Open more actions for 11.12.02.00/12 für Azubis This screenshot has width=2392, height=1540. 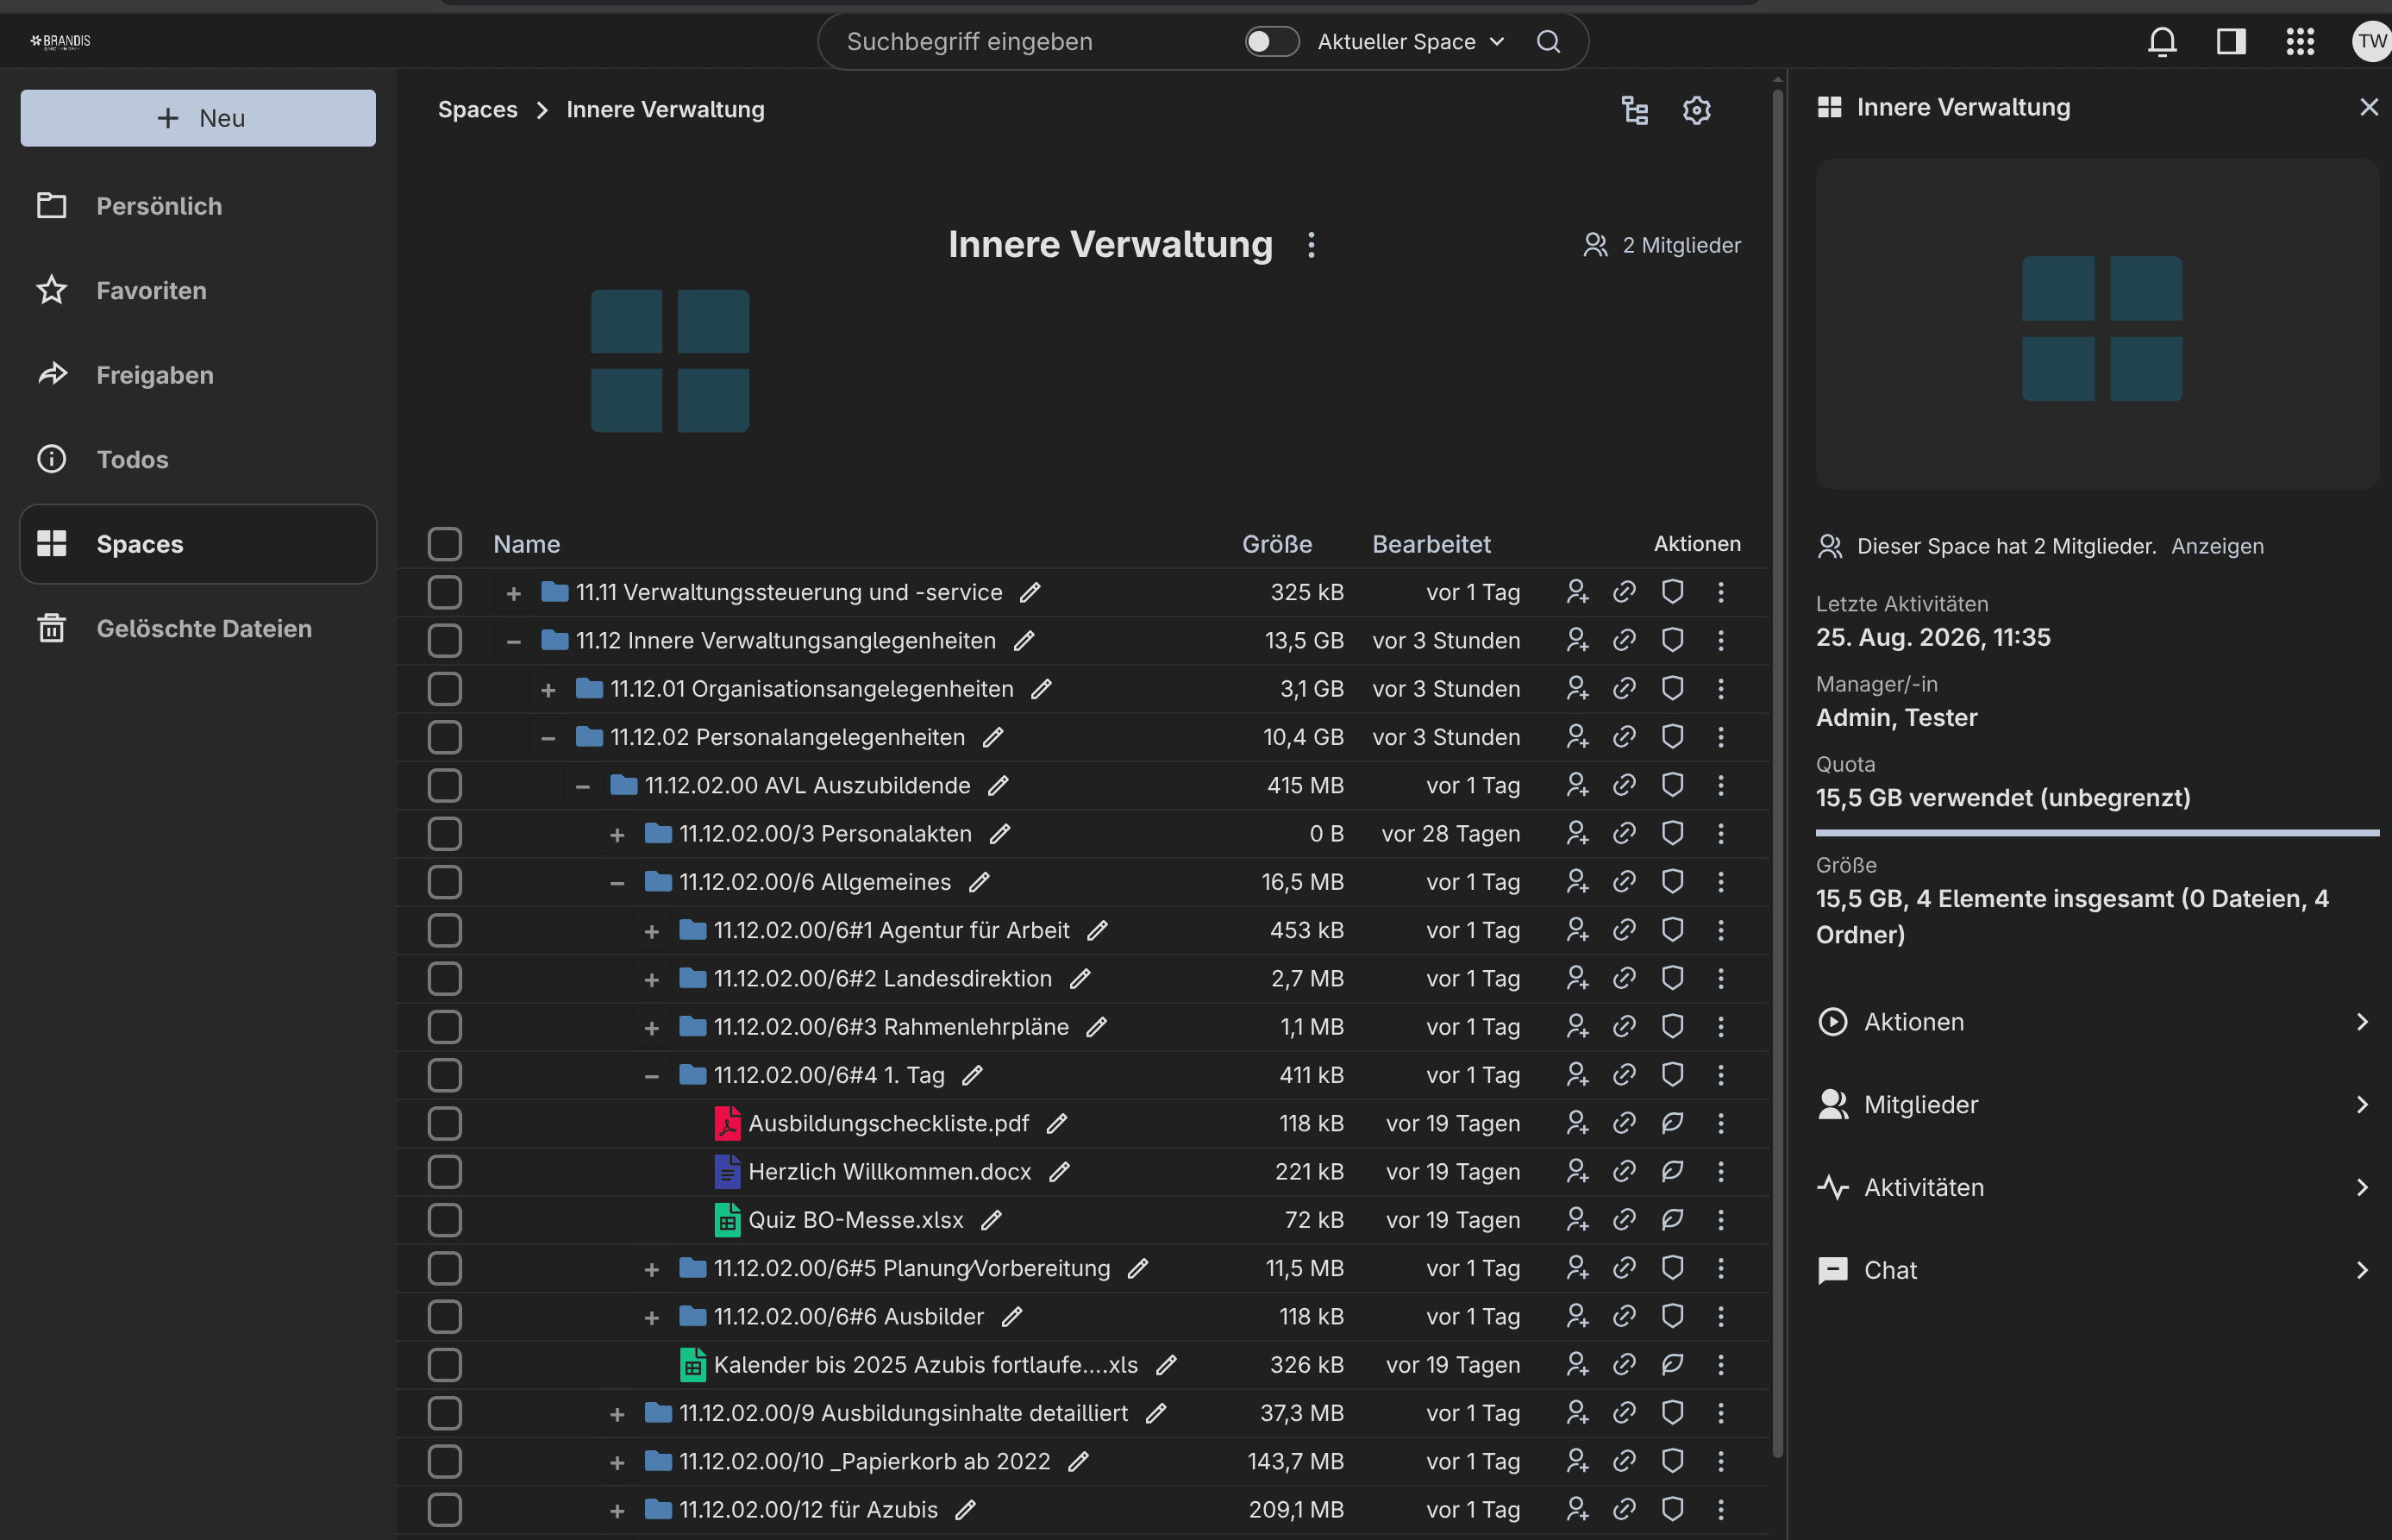[x=1720, y=1509]
